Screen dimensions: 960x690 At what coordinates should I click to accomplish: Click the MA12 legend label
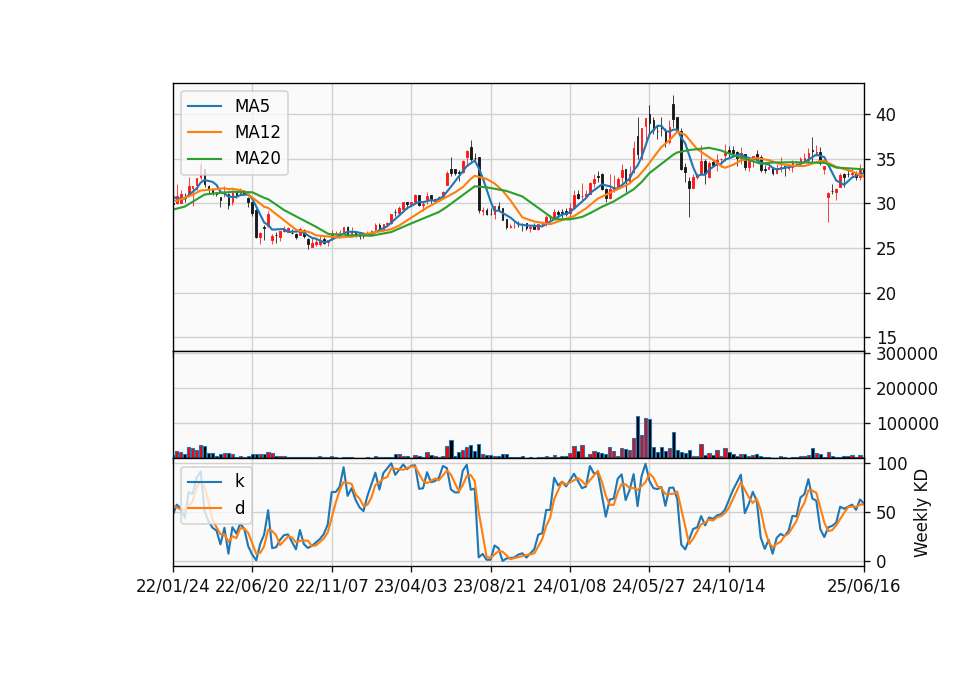tap(257, 132)
